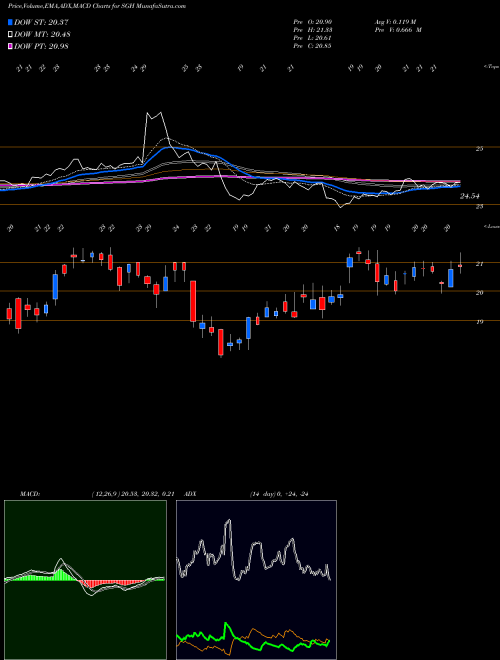Click the blue DOW ST legend swatch
This screenshot has height=660, width=500.
11,22
